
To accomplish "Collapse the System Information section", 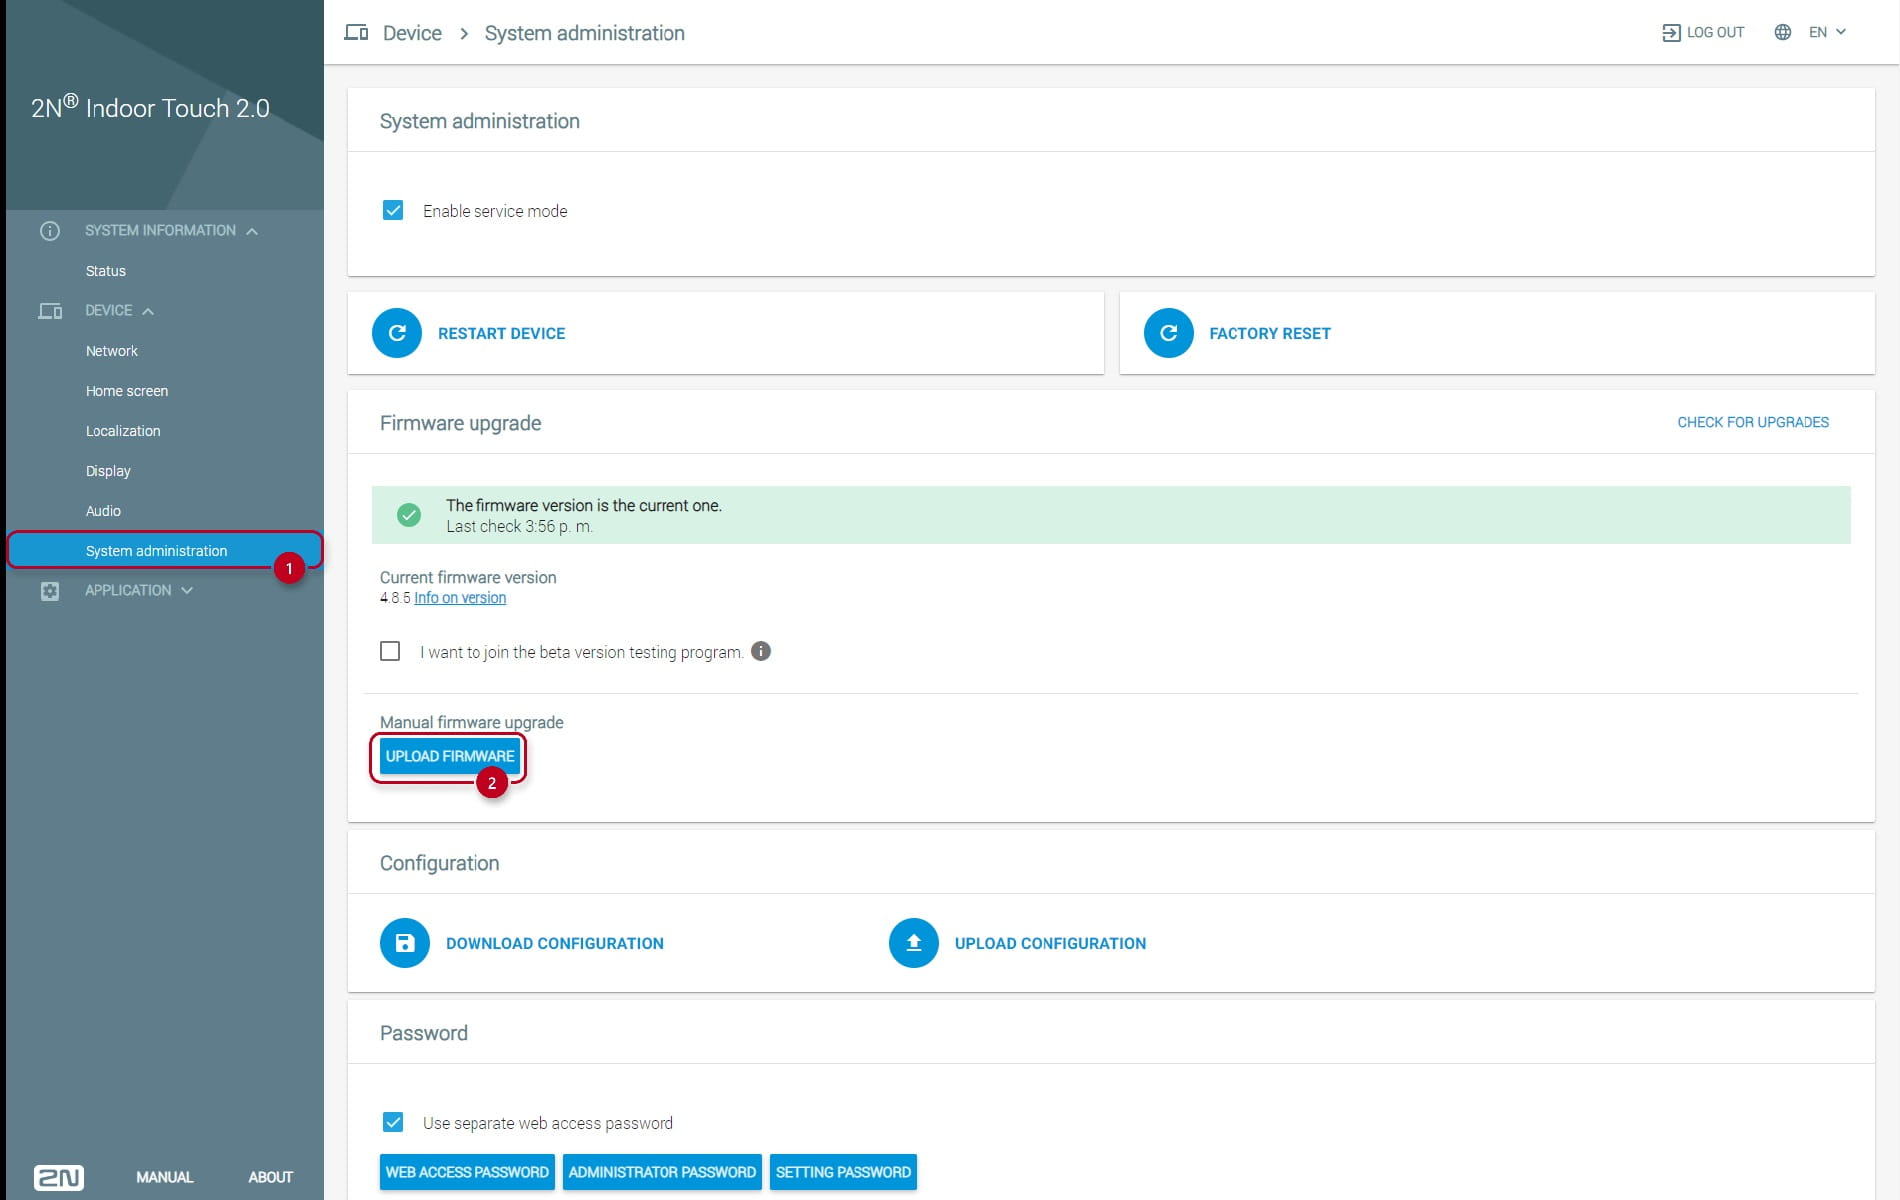I will 252,231.
